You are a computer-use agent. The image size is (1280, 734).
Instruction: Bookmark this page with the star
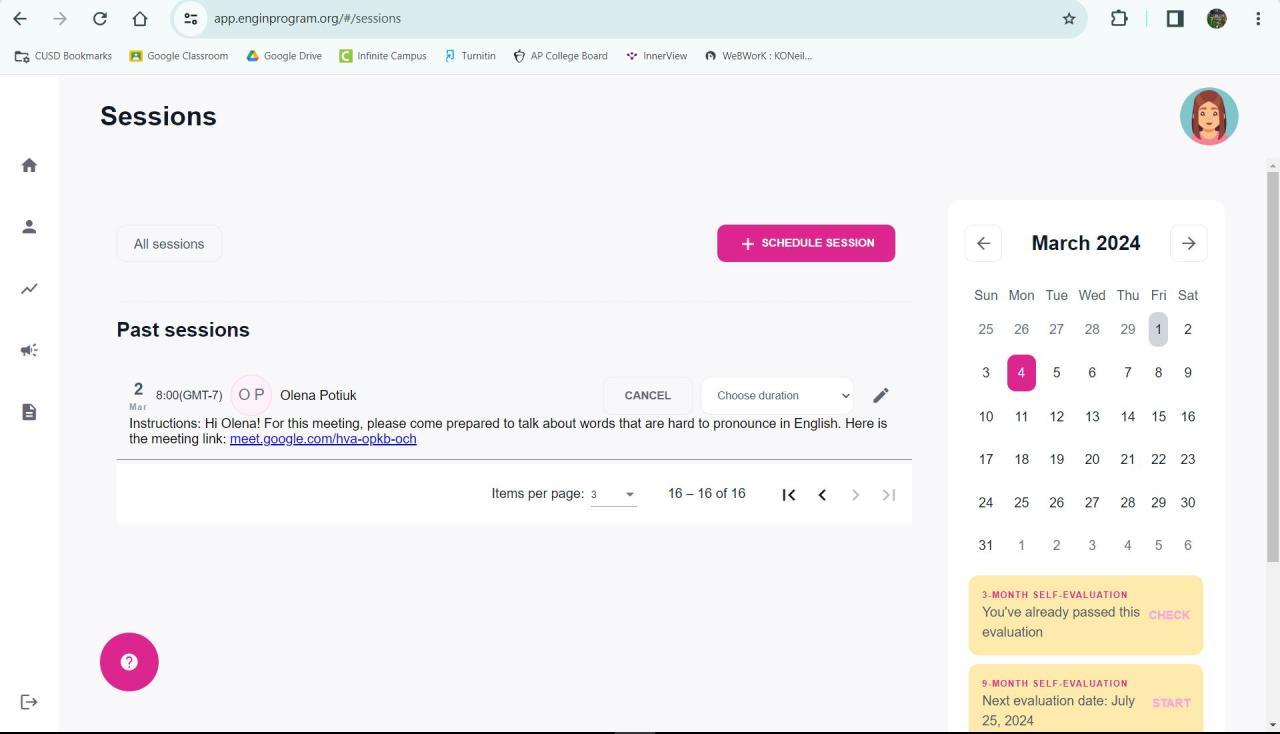click(x=1069, y=18)
